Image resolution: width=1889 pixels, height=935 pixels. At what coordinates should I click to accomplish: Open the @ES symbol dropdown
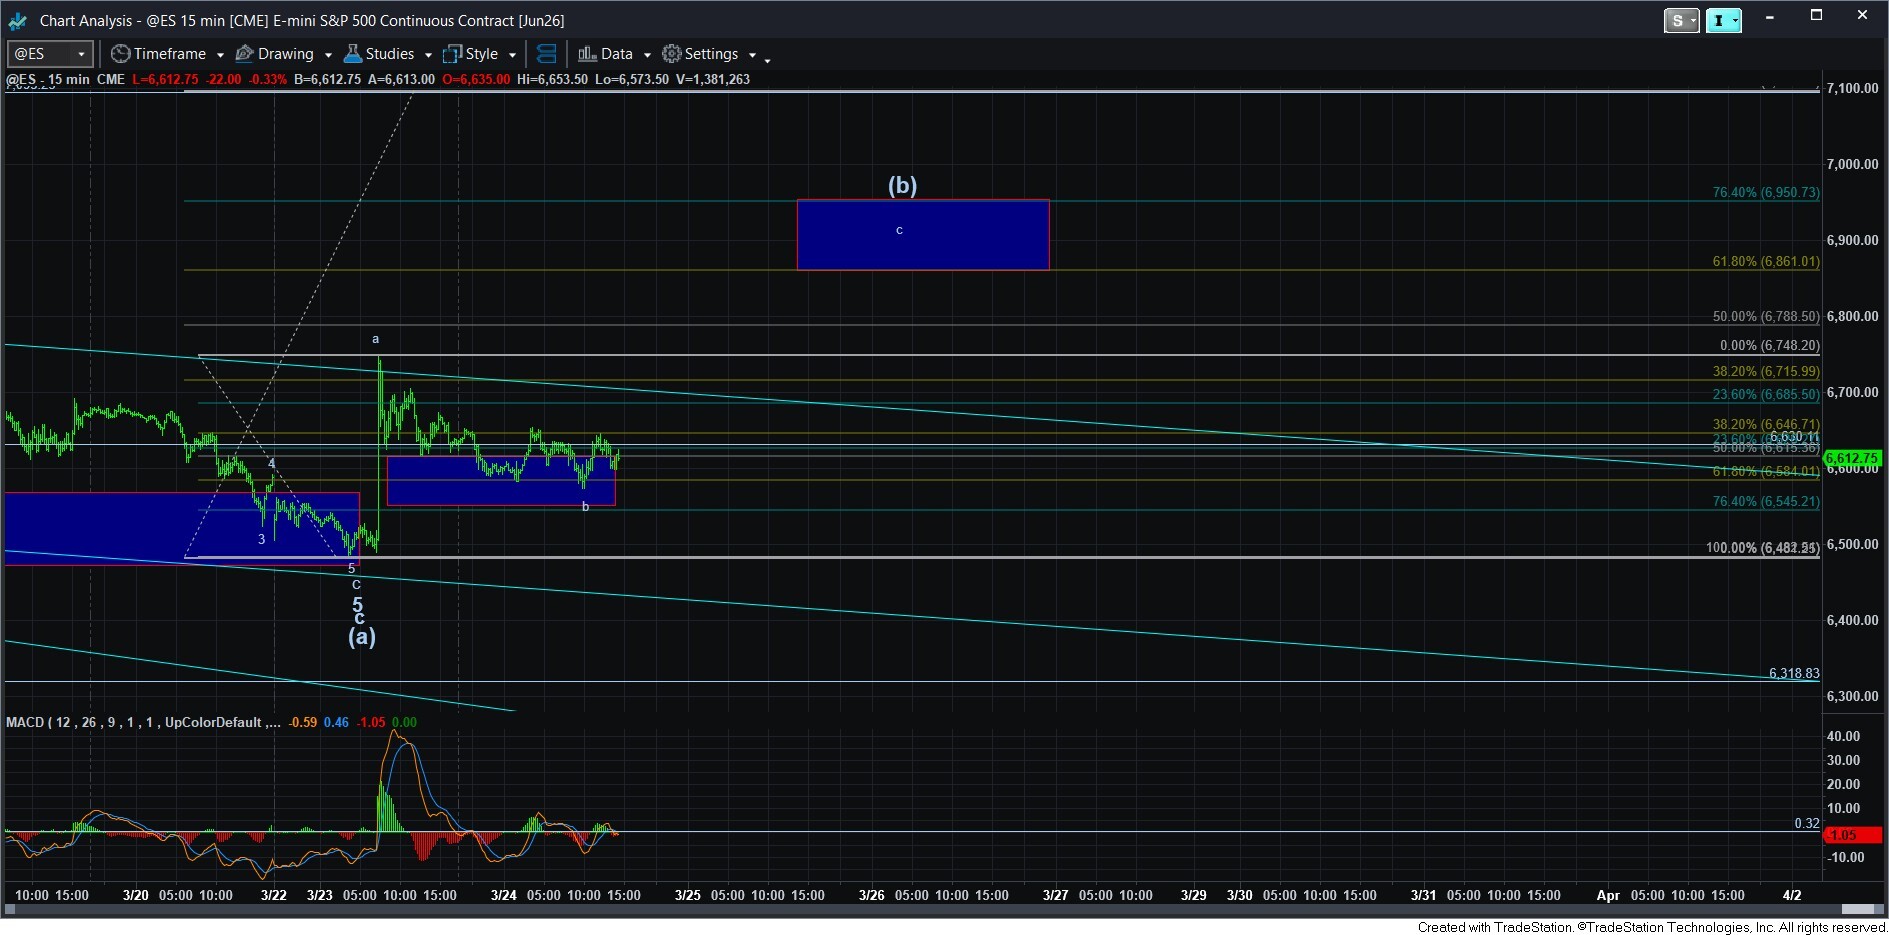click(x=81, y=54)
